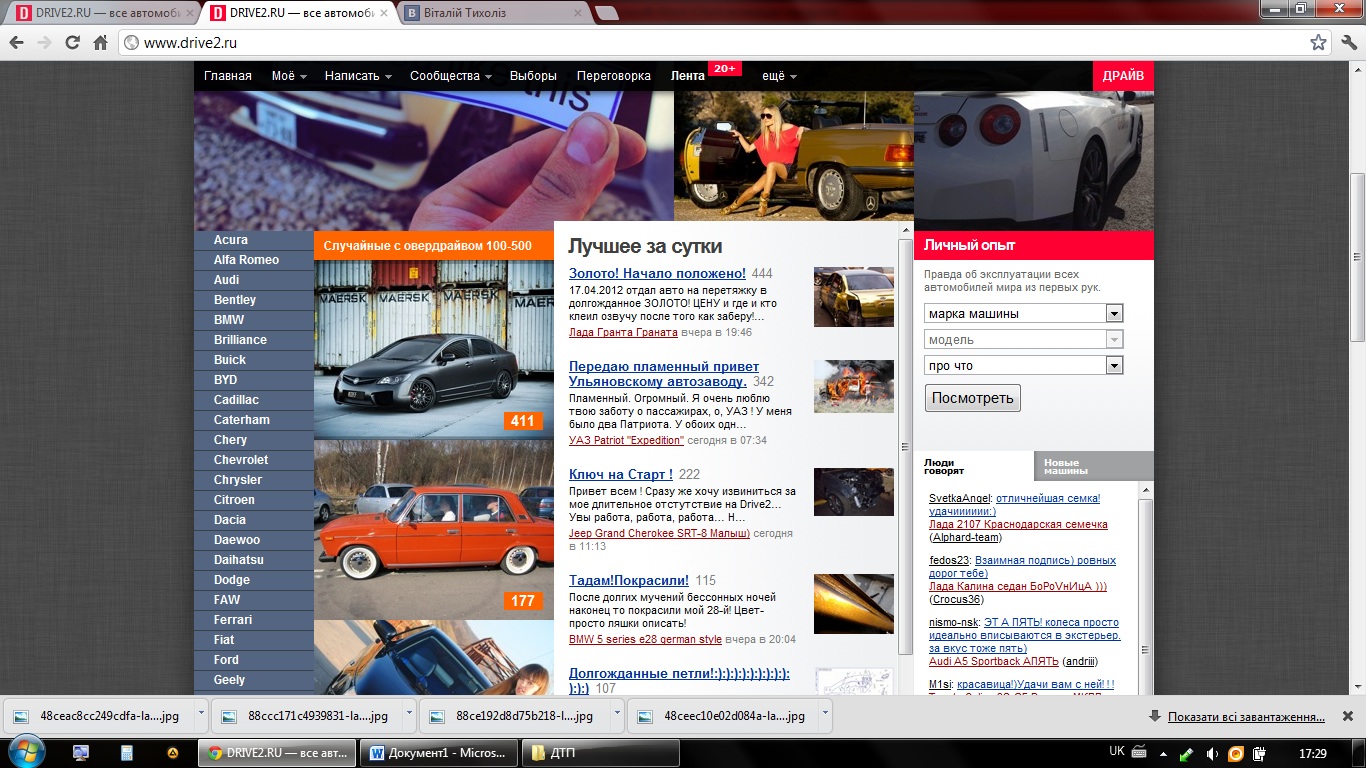The height and width of the screenshot is (768, 1366).
Task: Open article Ключ на Старт !
Action: tap(621, 474)
